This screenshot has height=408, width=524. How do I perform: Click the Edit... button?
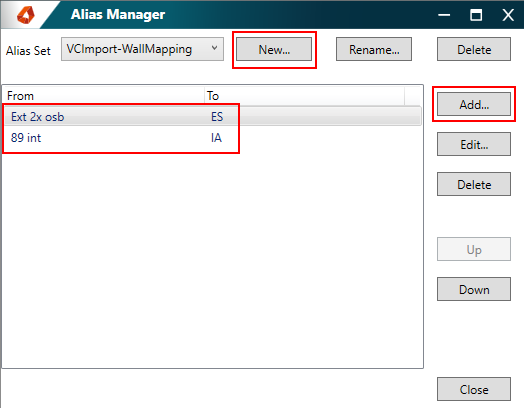point(474,144)
